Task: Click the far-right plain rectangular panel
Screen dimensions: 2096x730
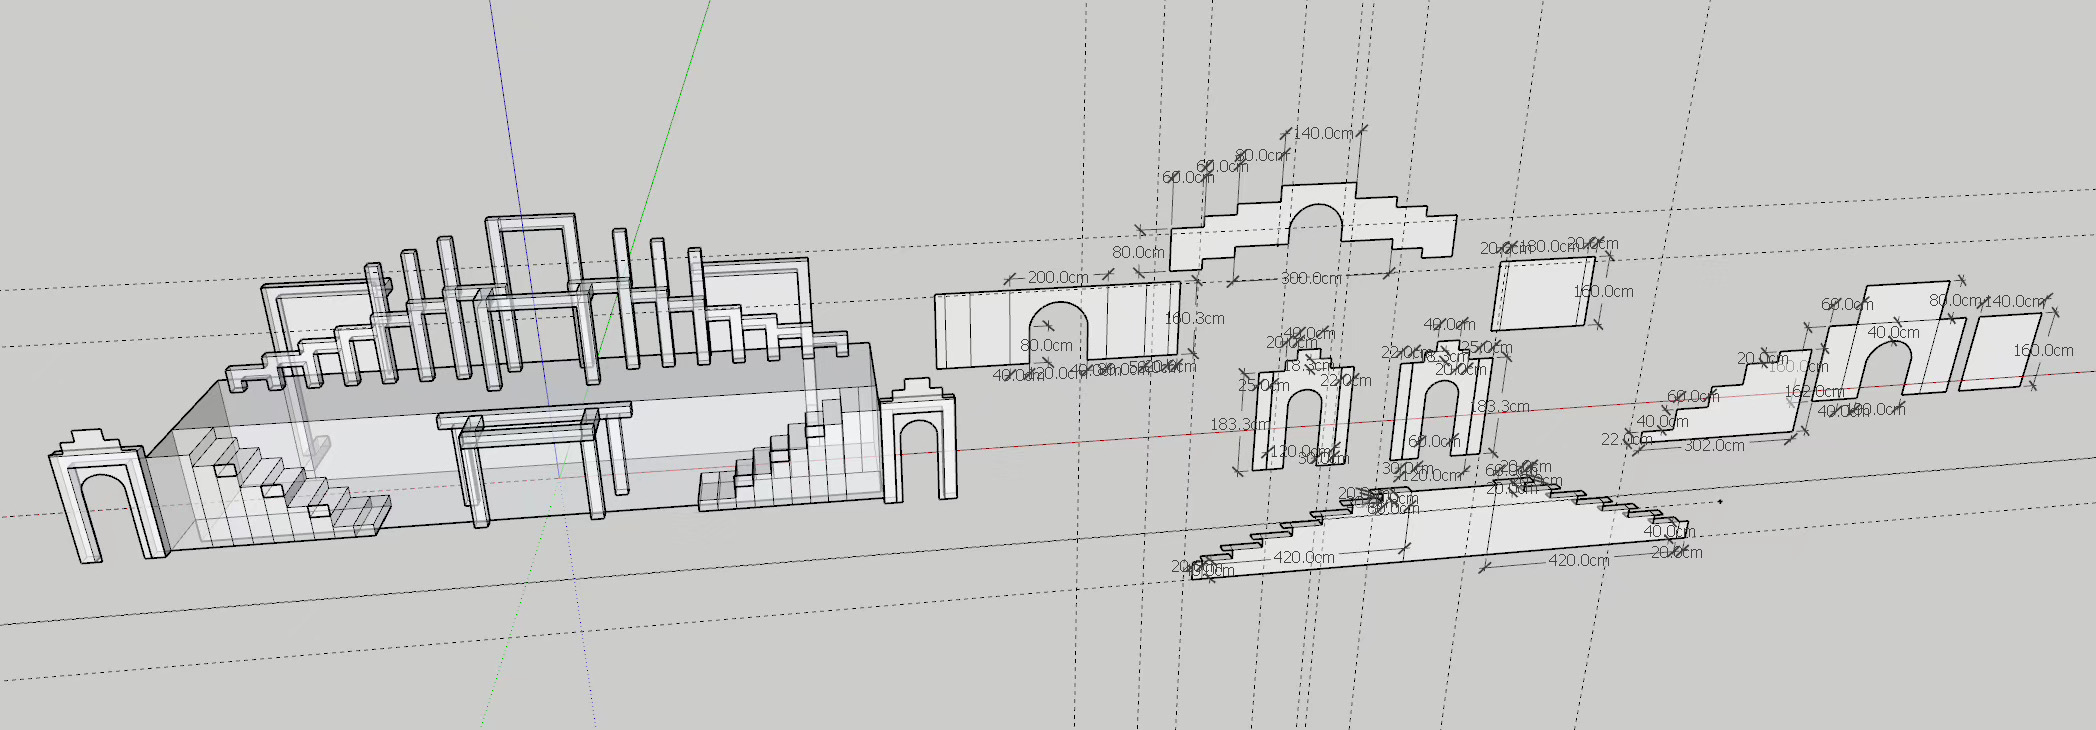Action: pyautogui.click(x=2000, y=350)
